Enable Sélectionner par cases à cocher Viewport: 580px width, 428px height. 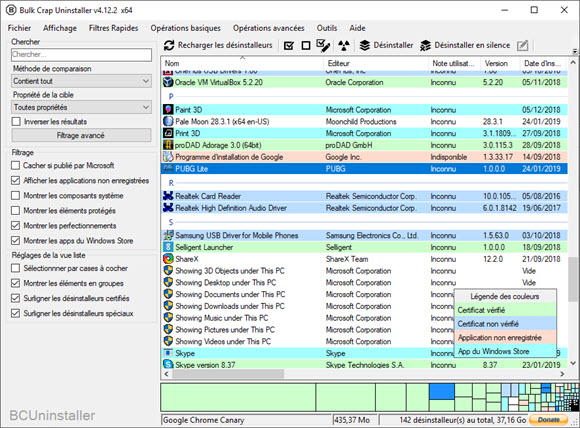[16, 268]
